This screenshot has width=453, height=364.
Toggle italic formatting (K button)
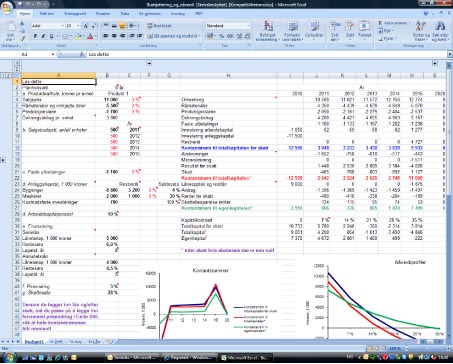[43, 36]
